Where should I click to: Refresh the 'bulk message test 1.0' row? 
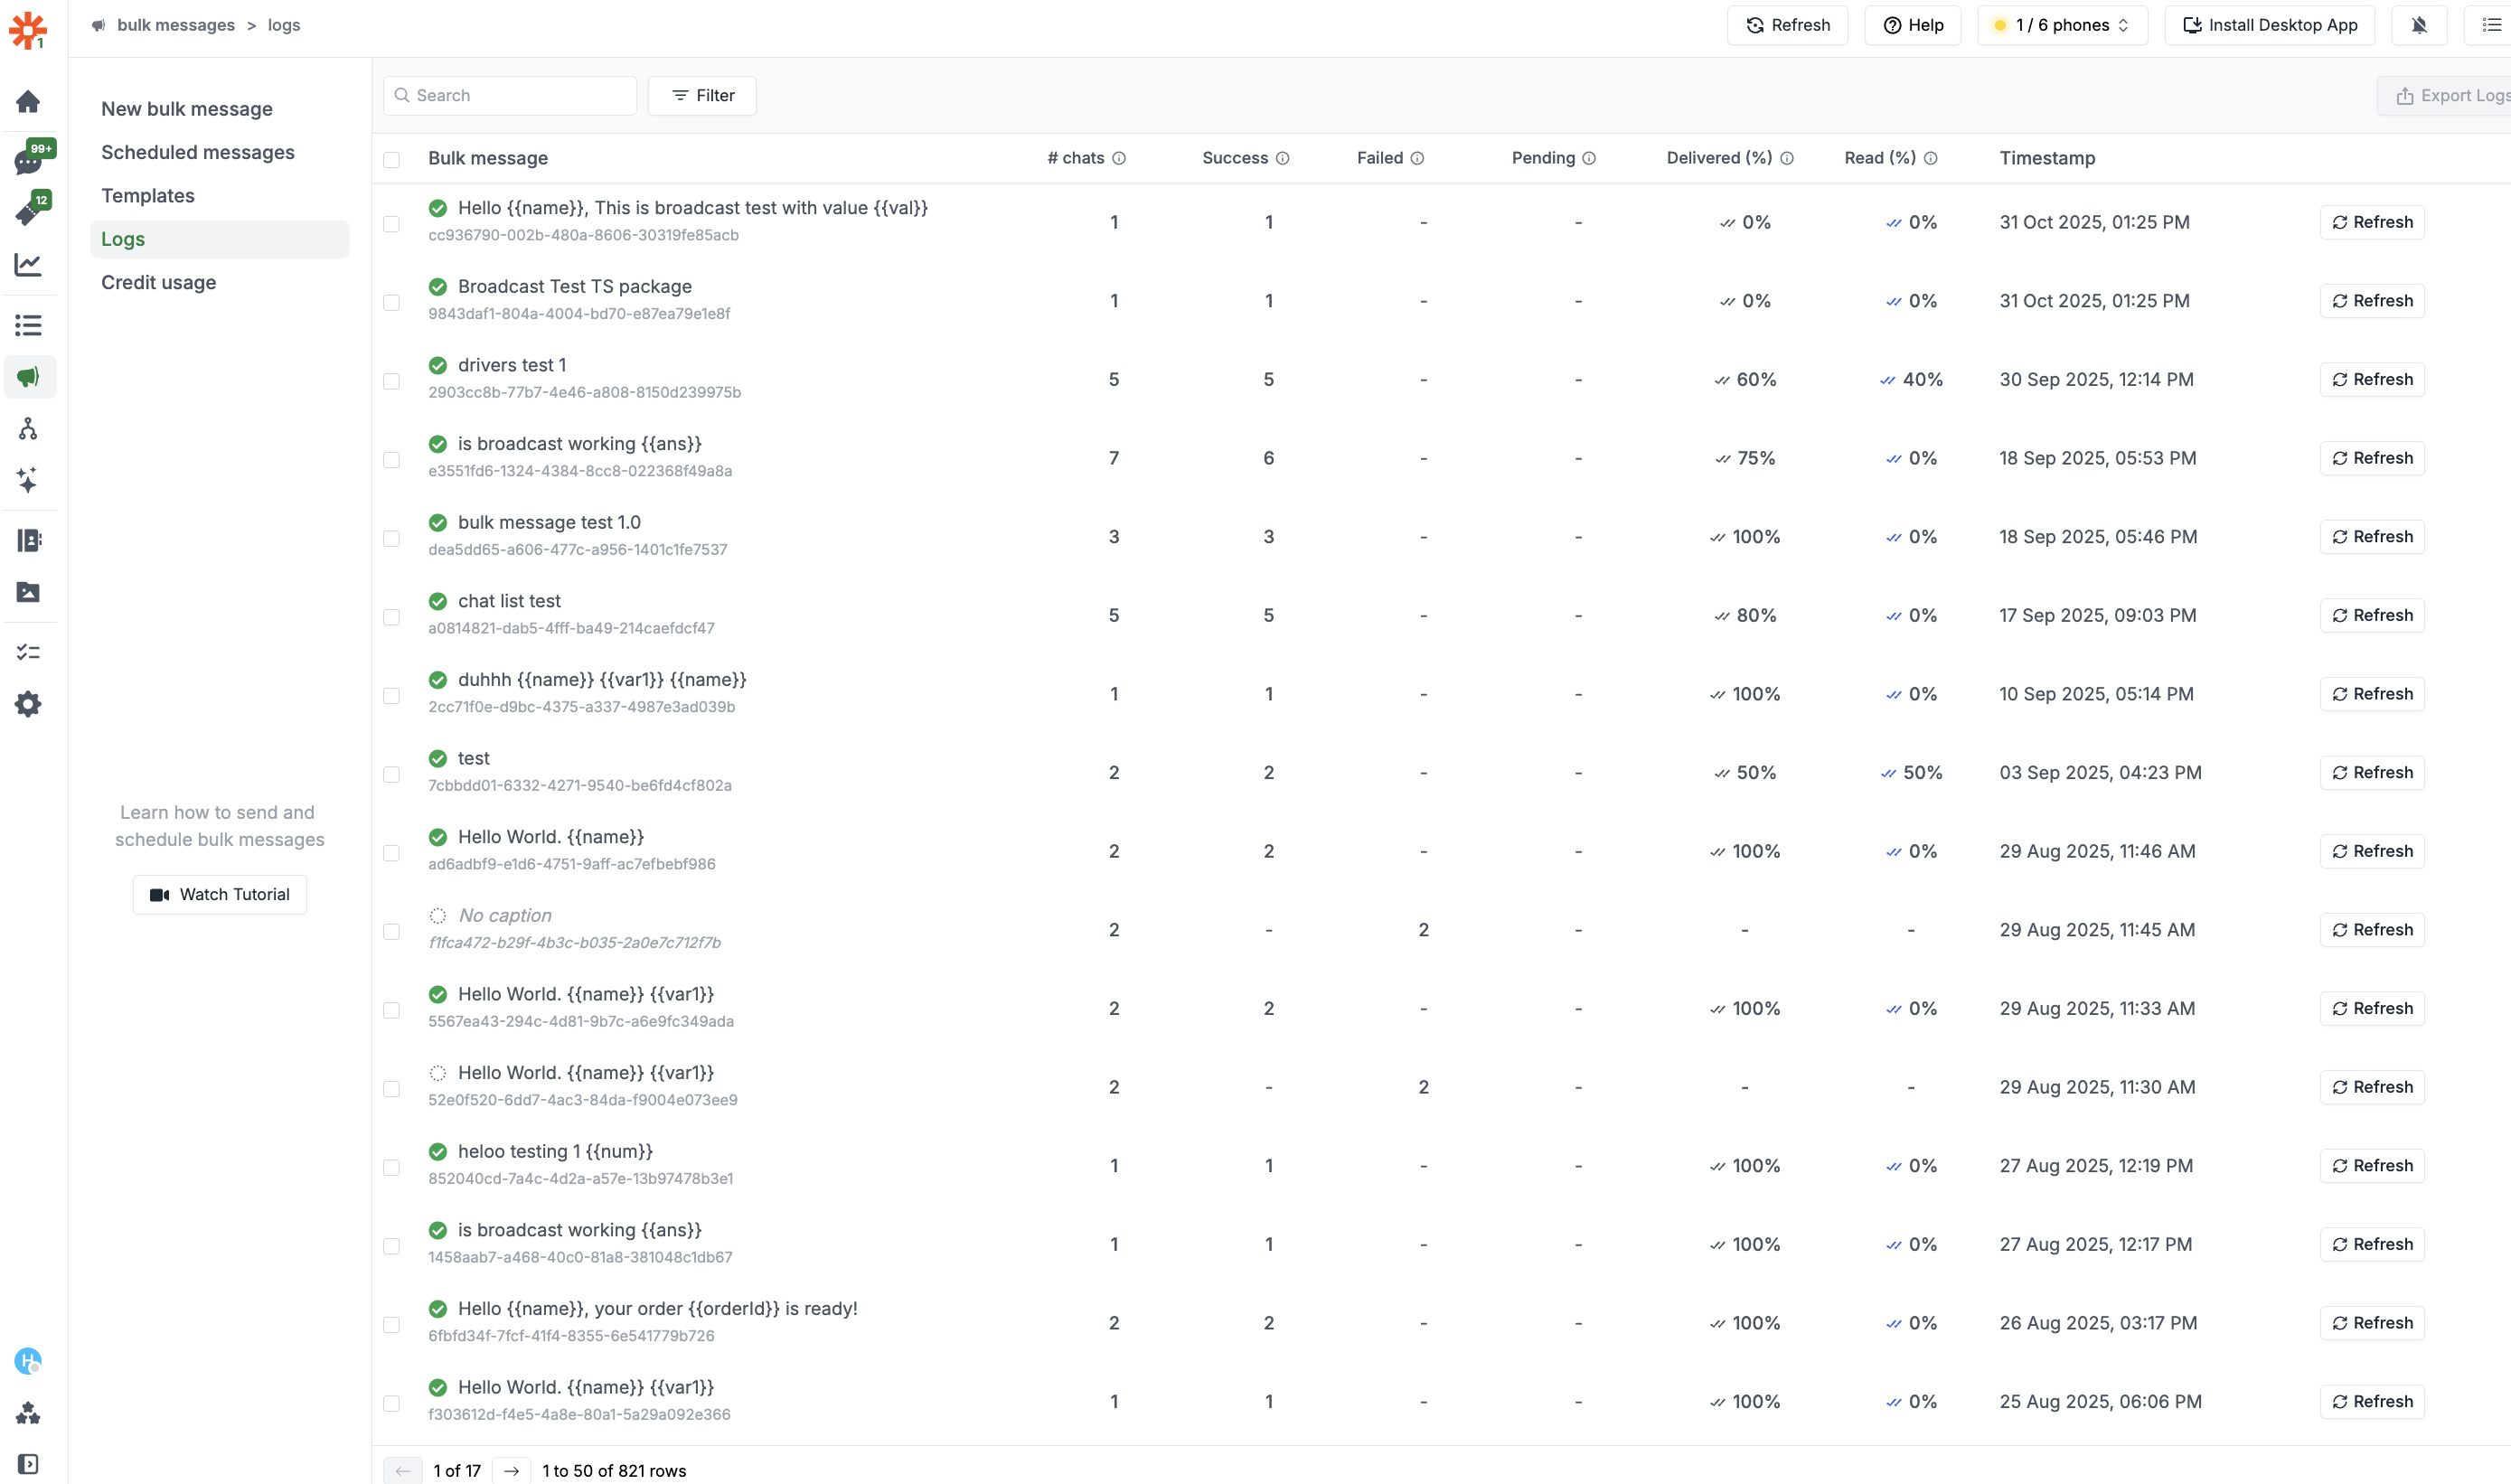pyautogui.click(x=2371, y=537)
